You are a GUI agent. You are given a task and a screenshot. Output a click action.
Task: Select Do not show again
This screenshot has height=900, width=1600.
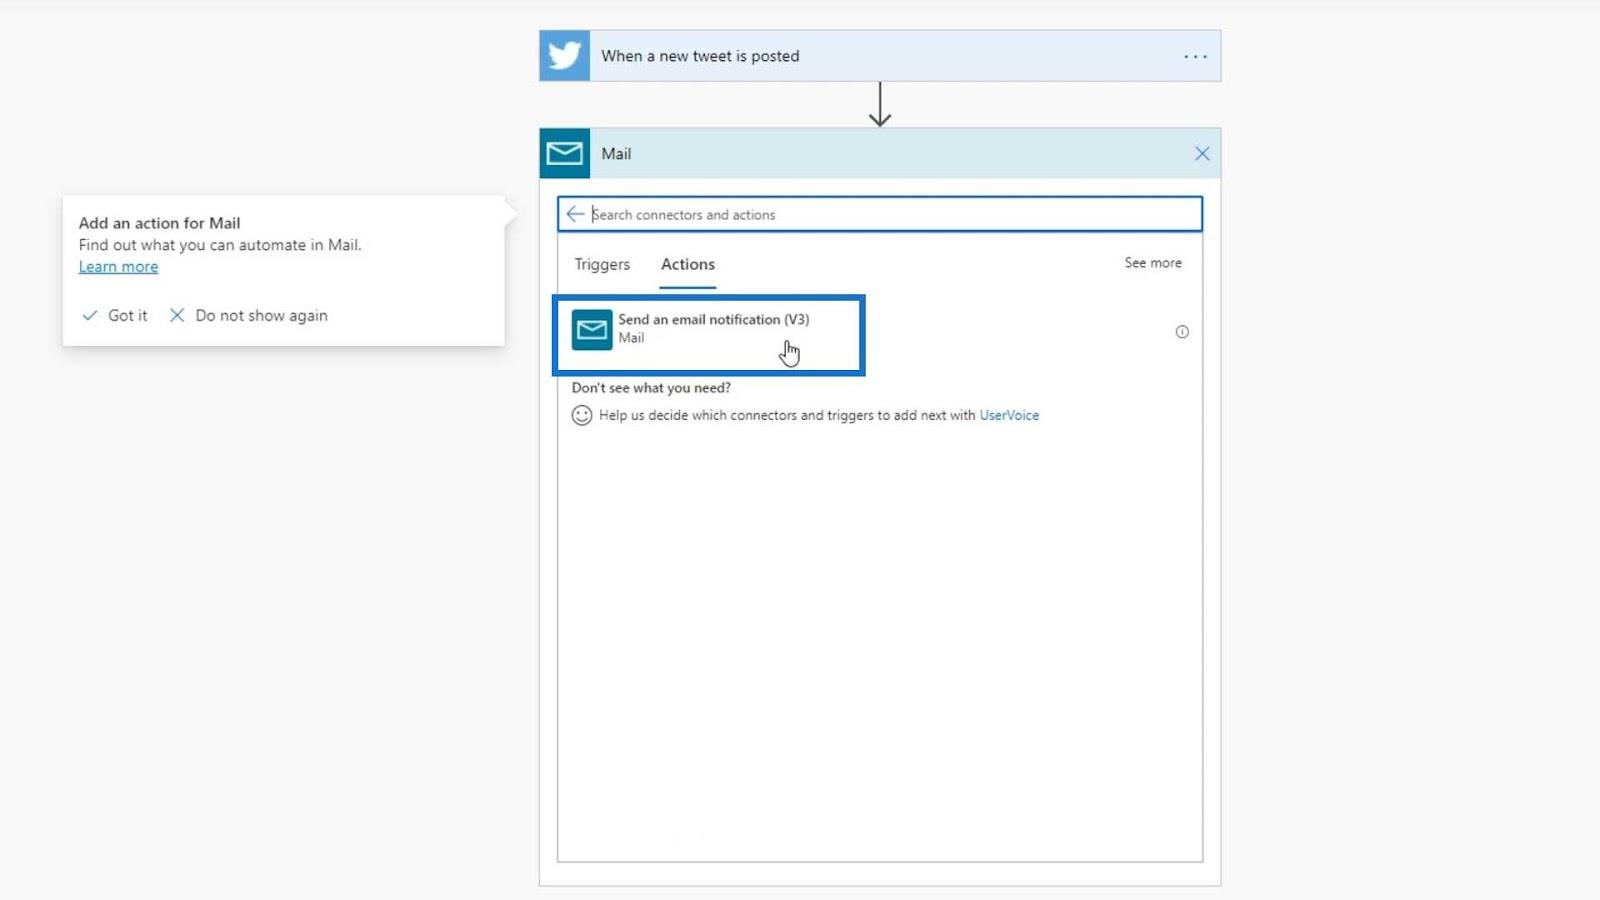pos(249,315)
